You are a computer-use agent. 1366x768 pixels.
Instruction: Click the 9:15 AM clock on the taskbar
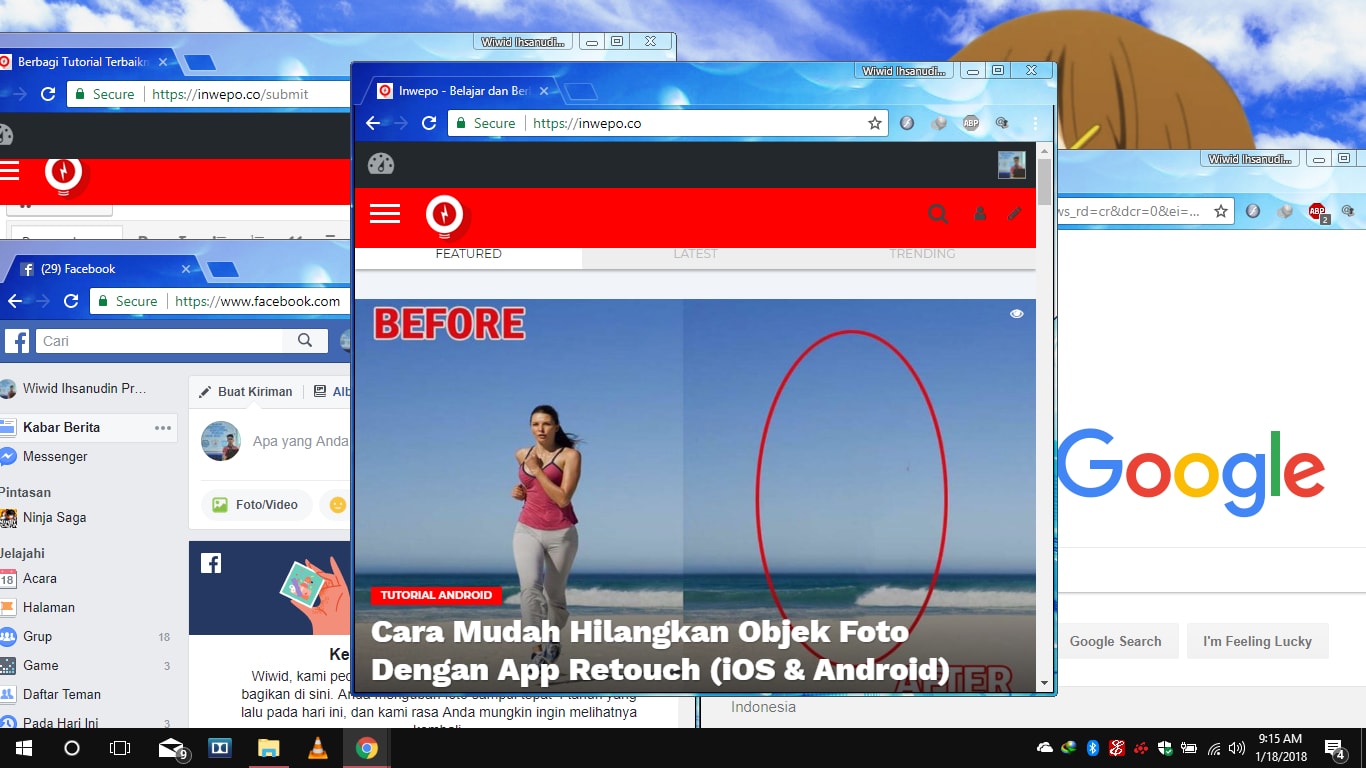tap(1280, 748)
